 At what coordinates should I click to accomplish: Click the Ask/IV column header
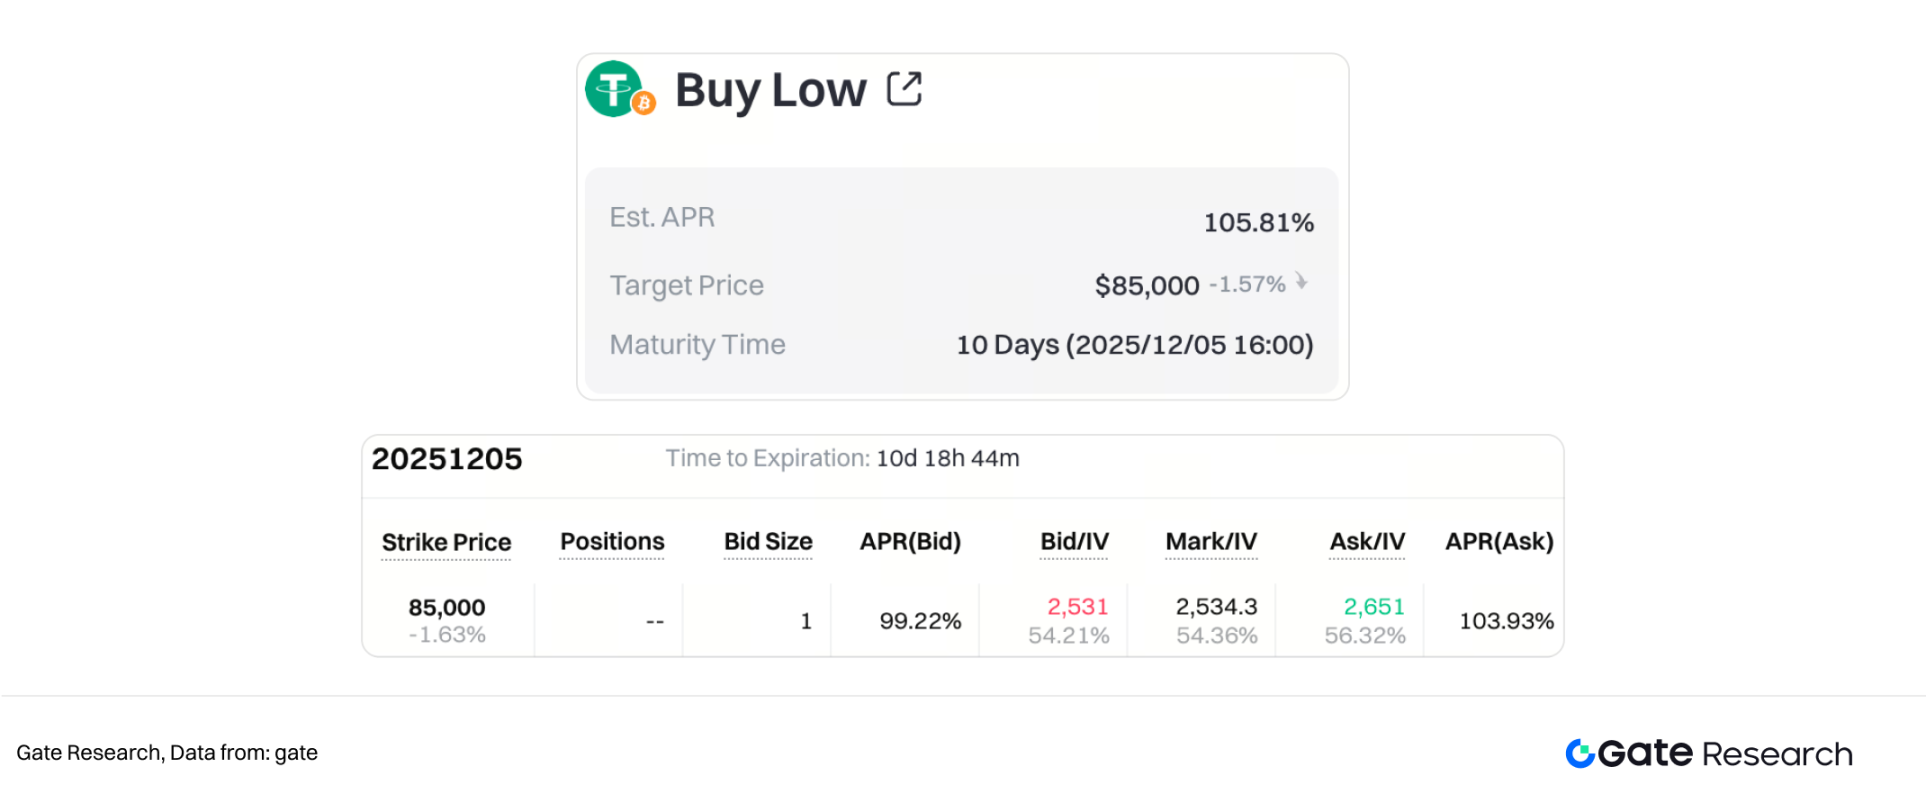pos(1367,541)
